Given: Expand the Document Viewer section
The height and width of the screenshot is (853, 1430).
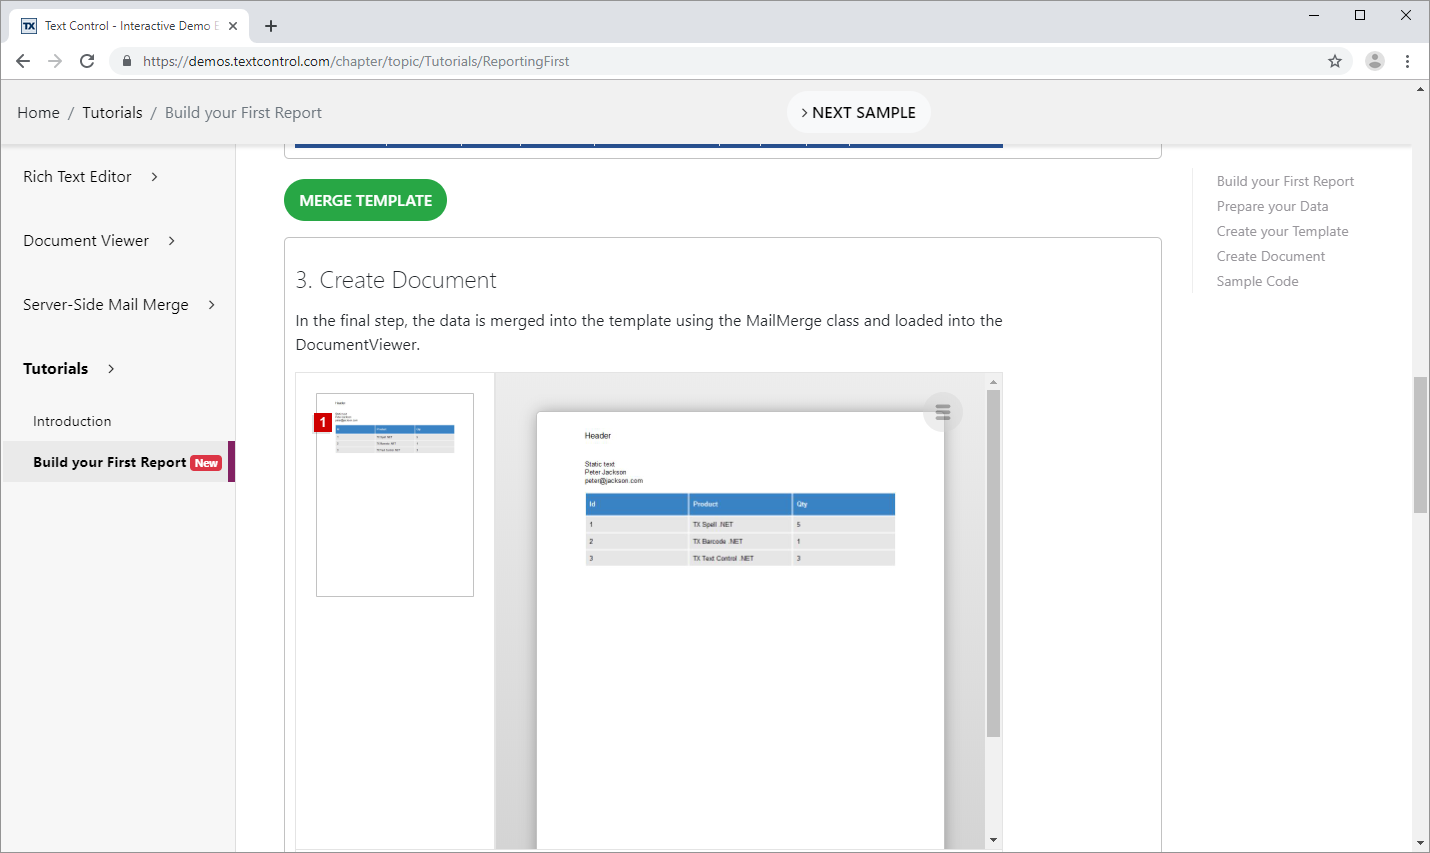Looking at the screenshot, I should [x=100, y=241].
